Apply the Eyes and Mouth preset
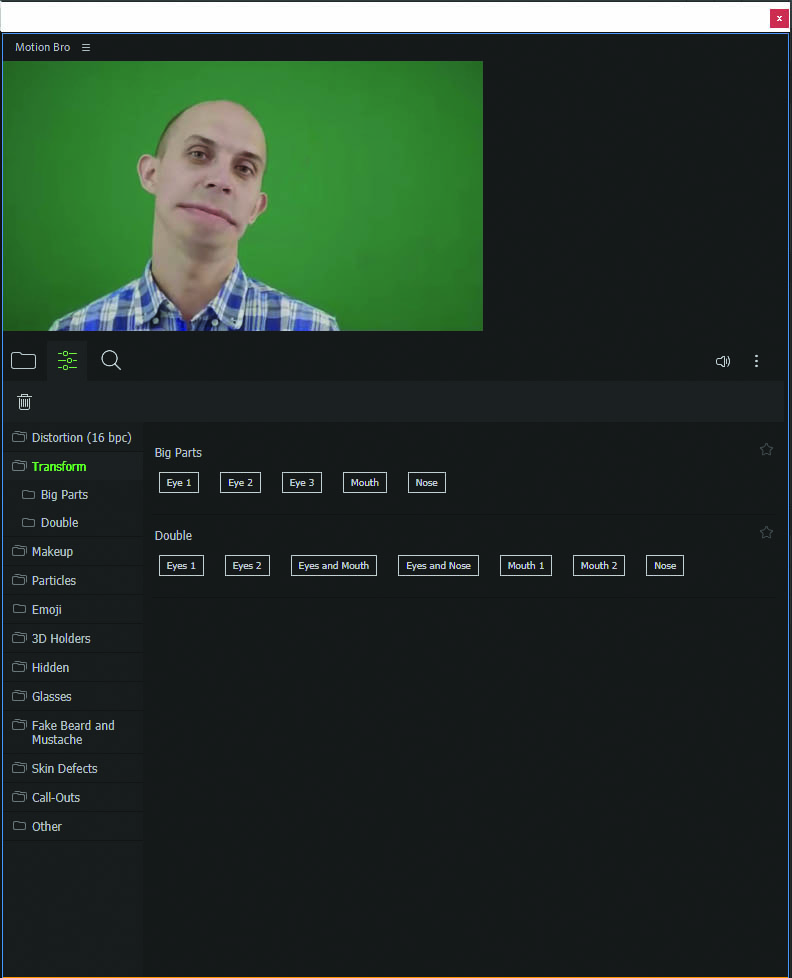The height and width of the screenshot is (978, 792). tap(334, 566)
